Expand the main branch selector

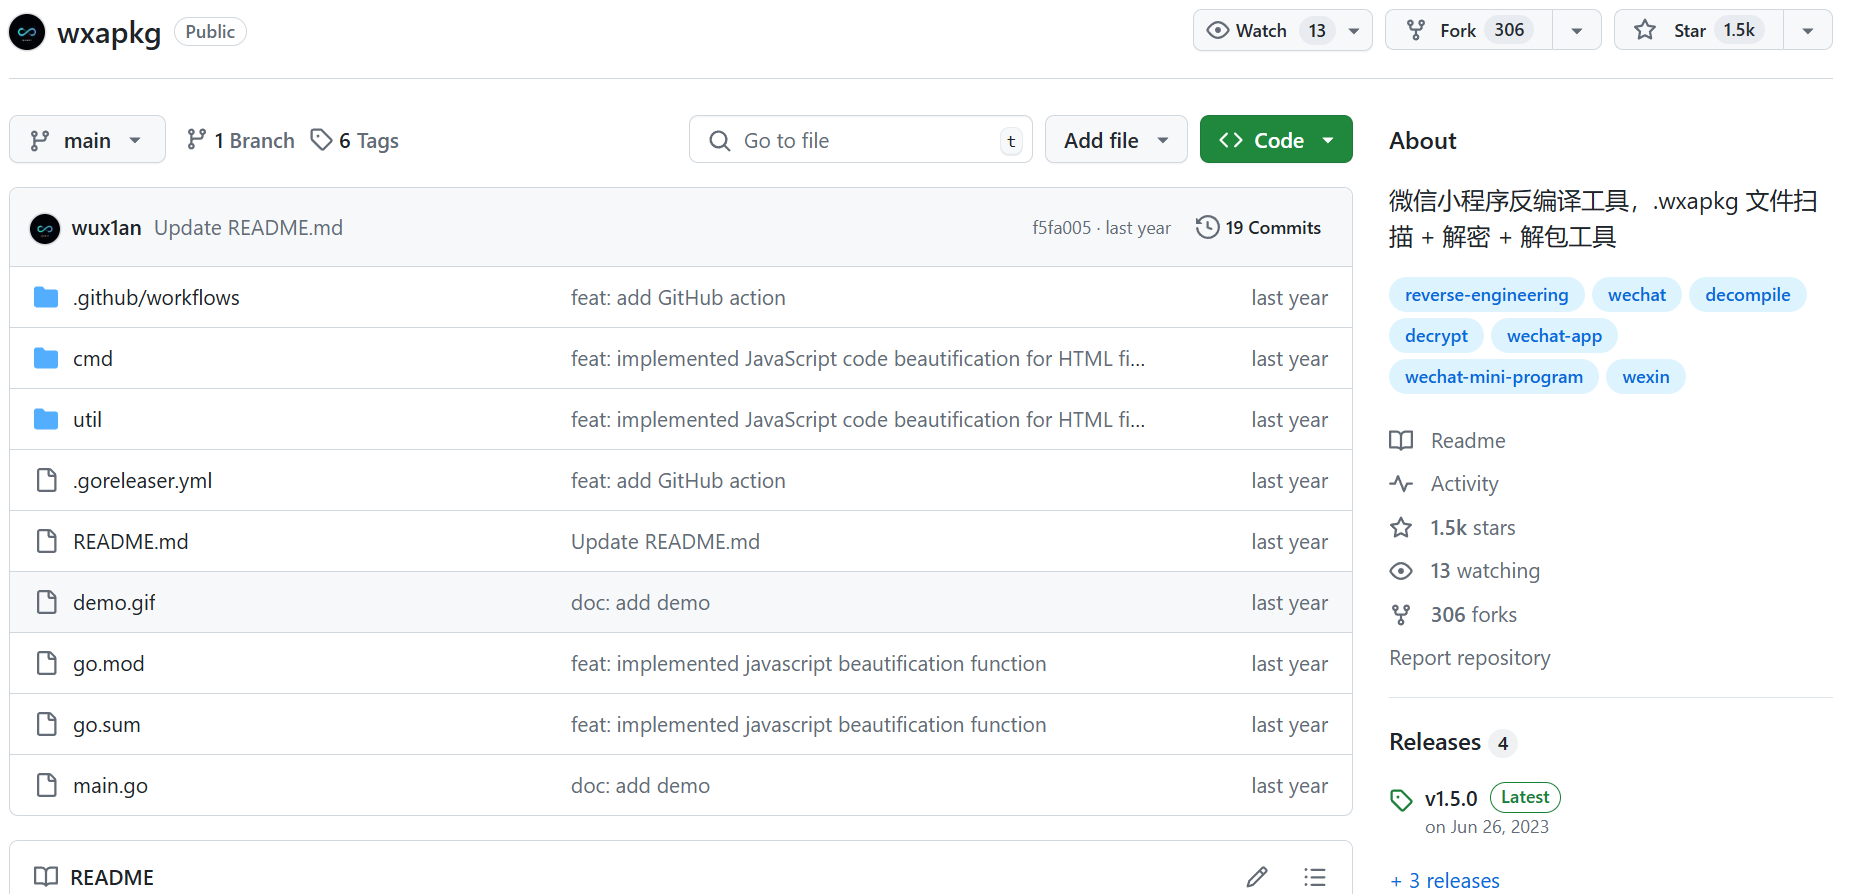coord(87,140)
